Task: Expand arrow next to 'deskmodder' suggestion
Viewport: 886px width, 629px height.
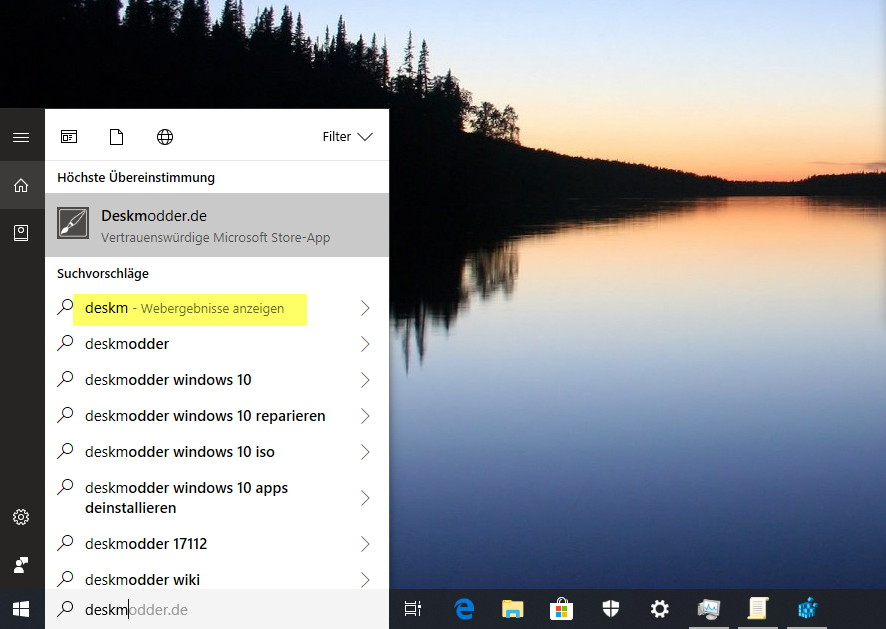Action: 365,344
